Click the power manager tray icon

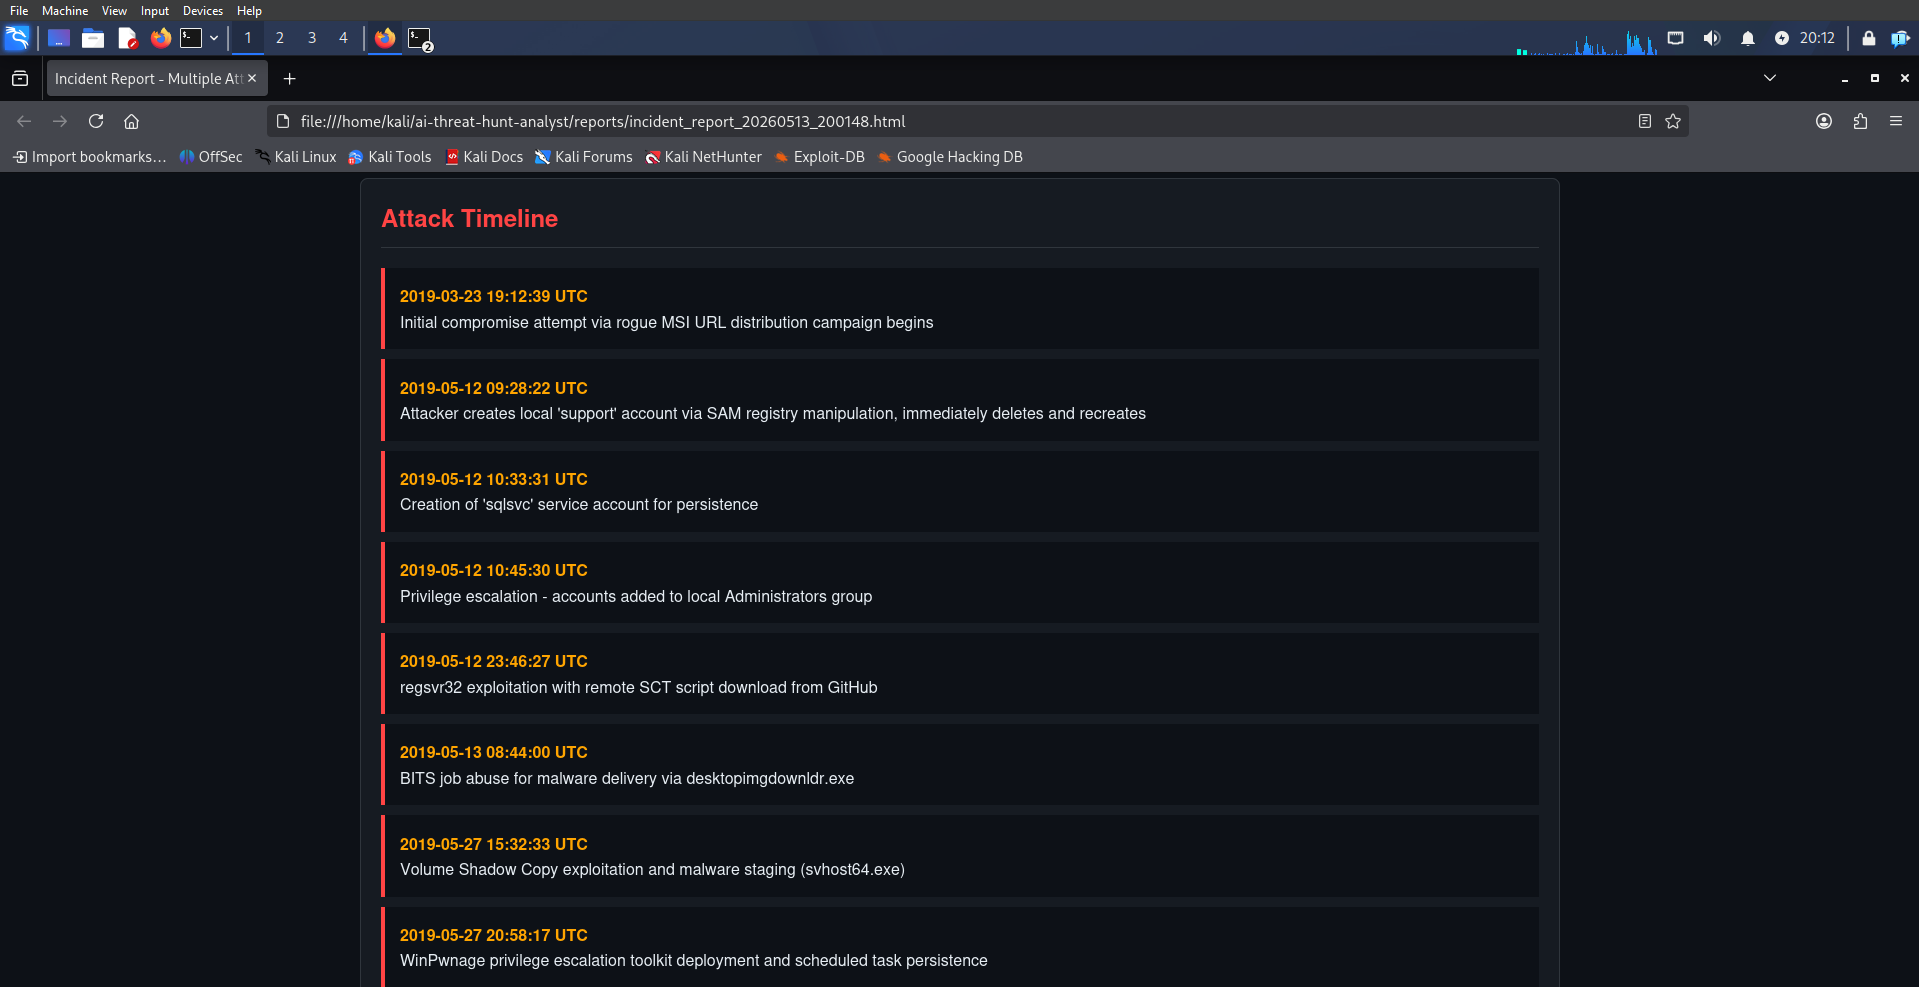(x=1782, y=38)
